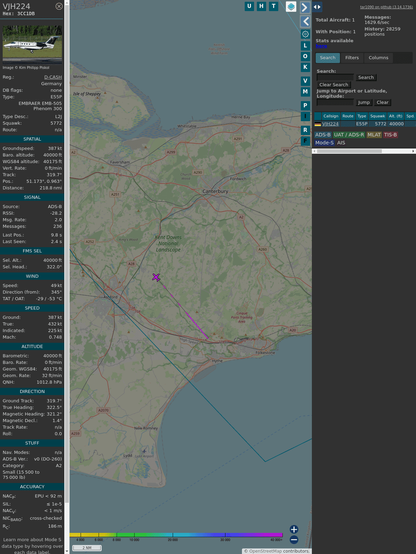
Task: Open the D-CASH registration link
Action: [x=53, y=77]
